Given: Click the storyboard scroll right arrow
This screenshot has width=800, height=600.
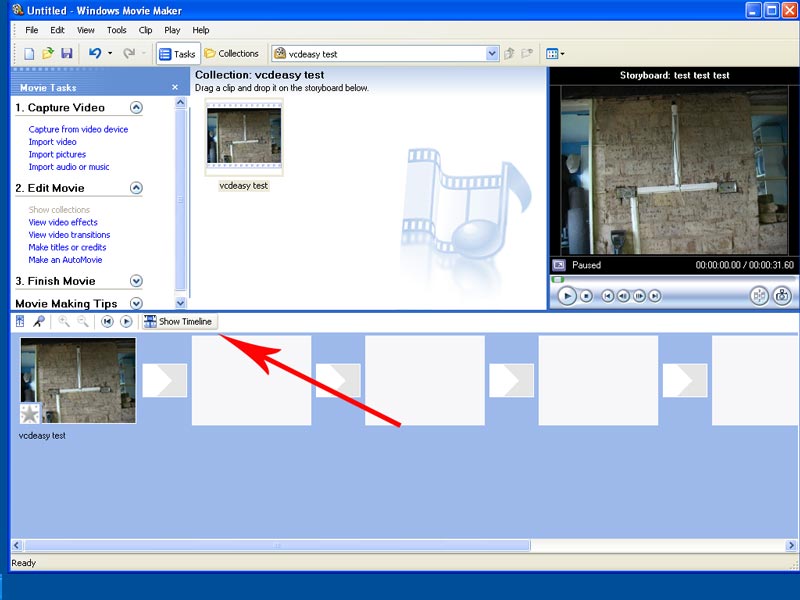Looking at the screenshot, I should tap(791, 545).
